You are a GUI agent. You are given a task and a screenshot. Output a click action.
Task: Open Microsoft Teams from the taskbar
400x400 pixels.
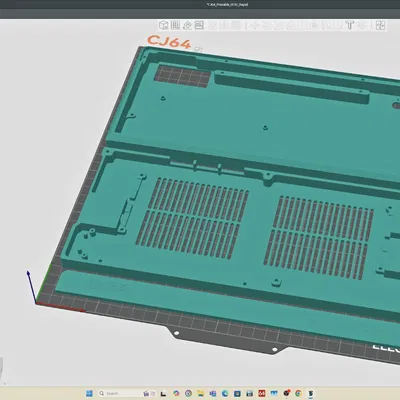coord(213,393)
